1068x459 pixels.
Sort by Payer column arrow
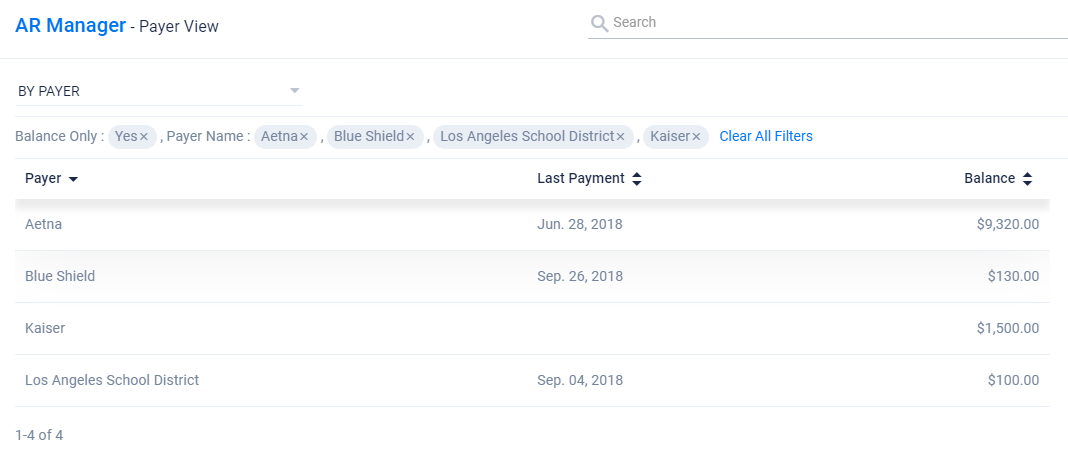pos(73,179)
